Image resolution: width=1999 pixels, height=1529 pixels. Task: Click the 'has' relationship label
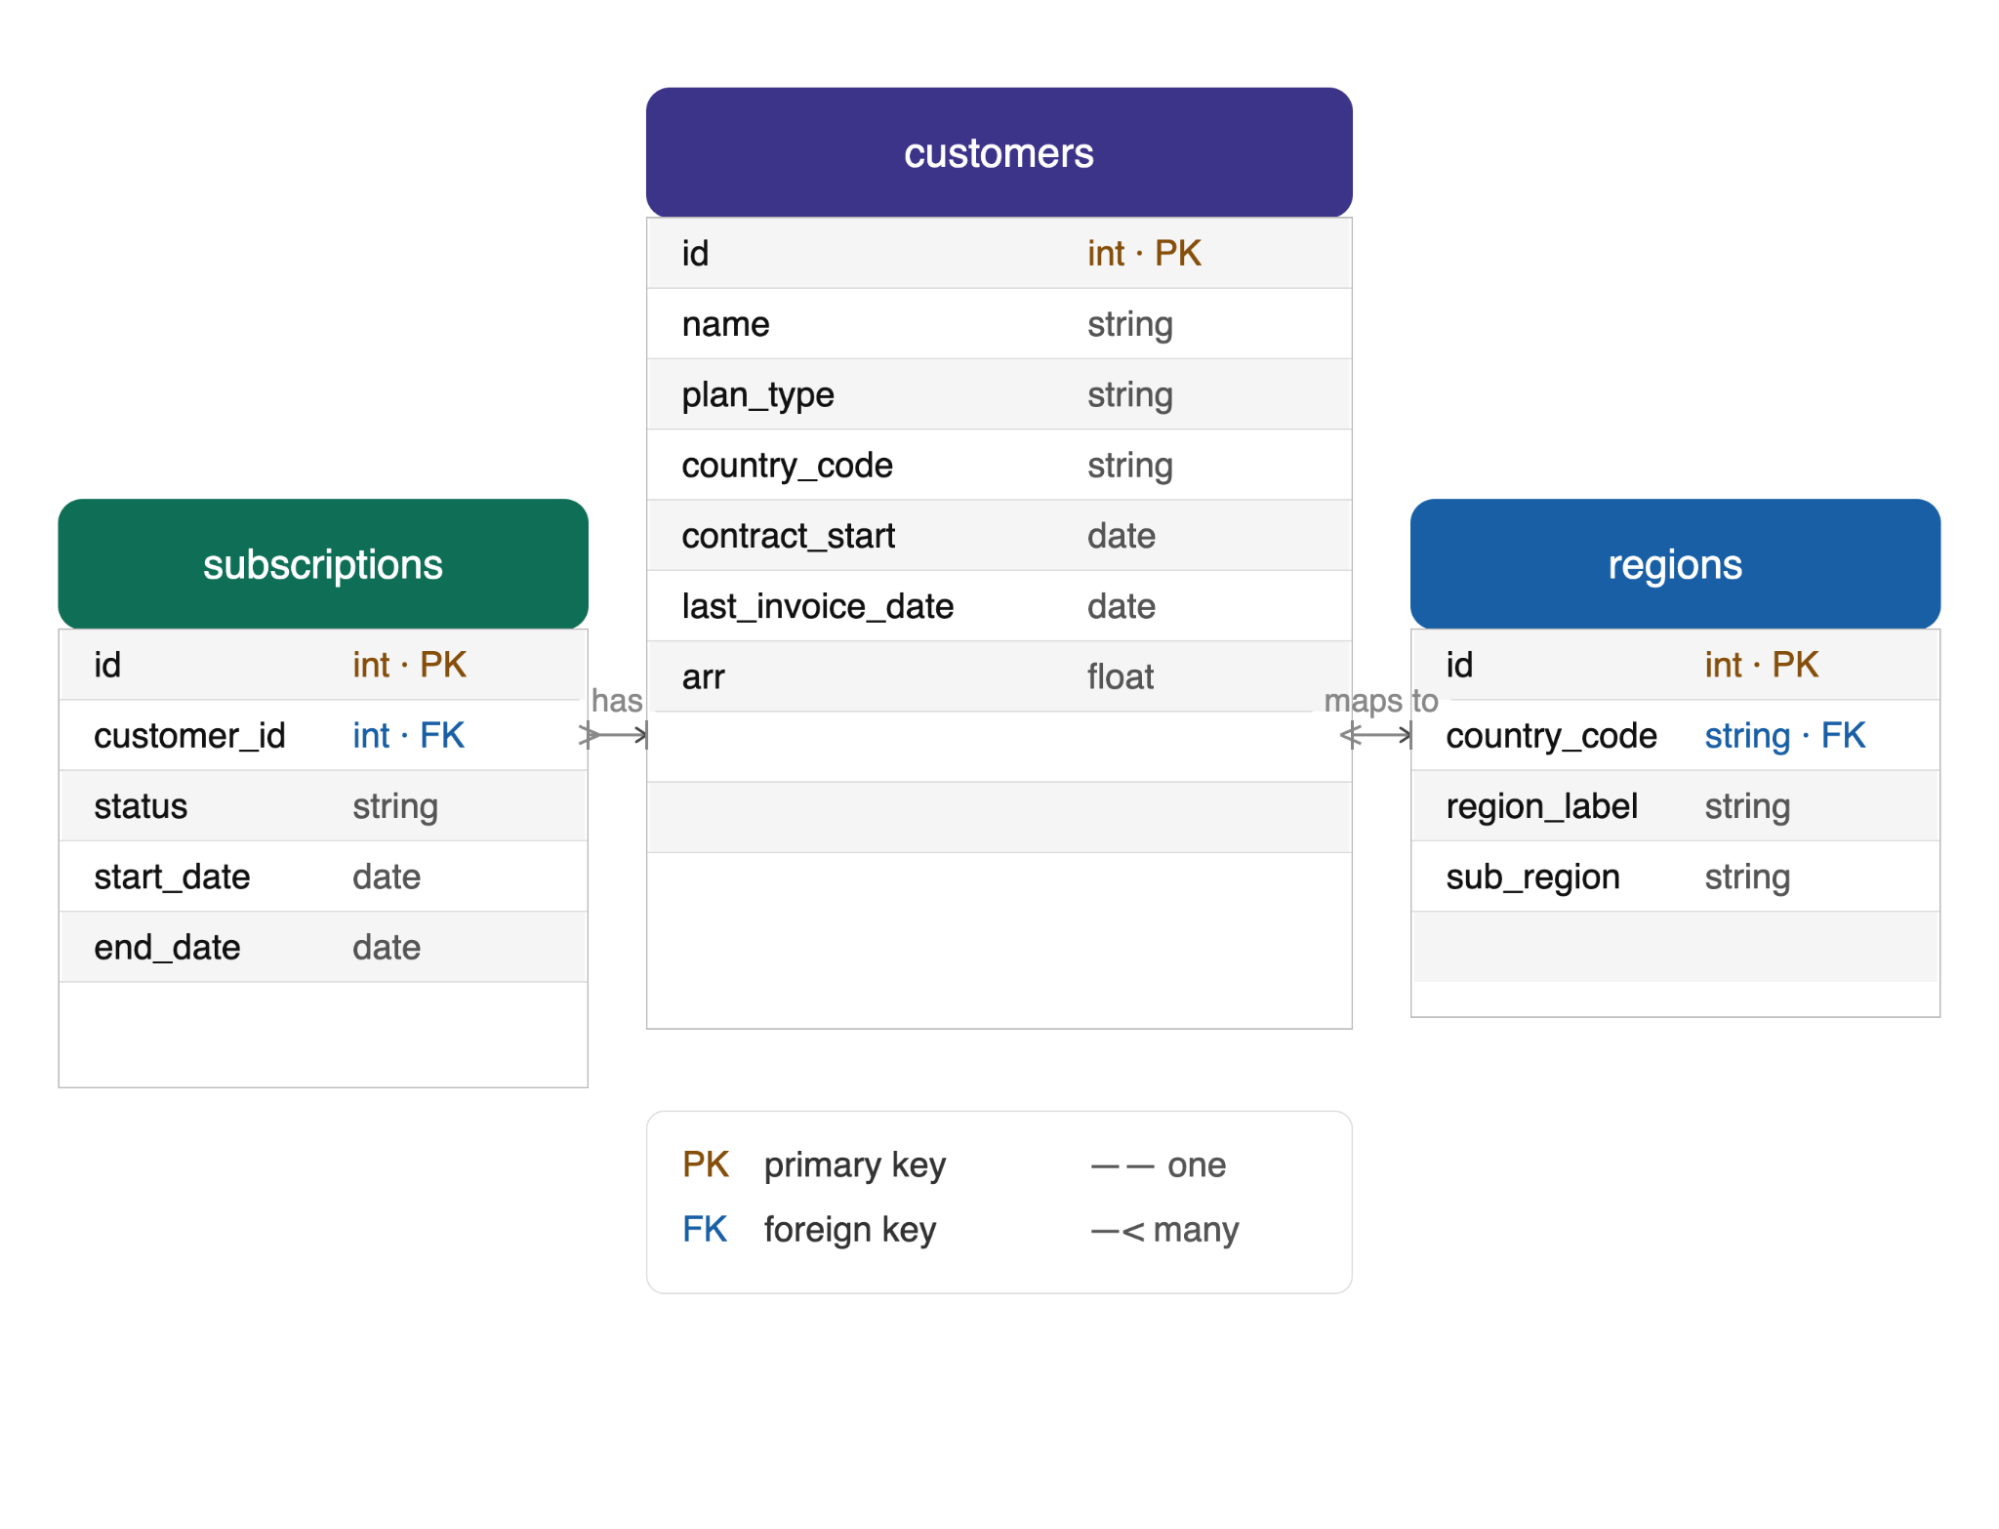tap(616, 700)
